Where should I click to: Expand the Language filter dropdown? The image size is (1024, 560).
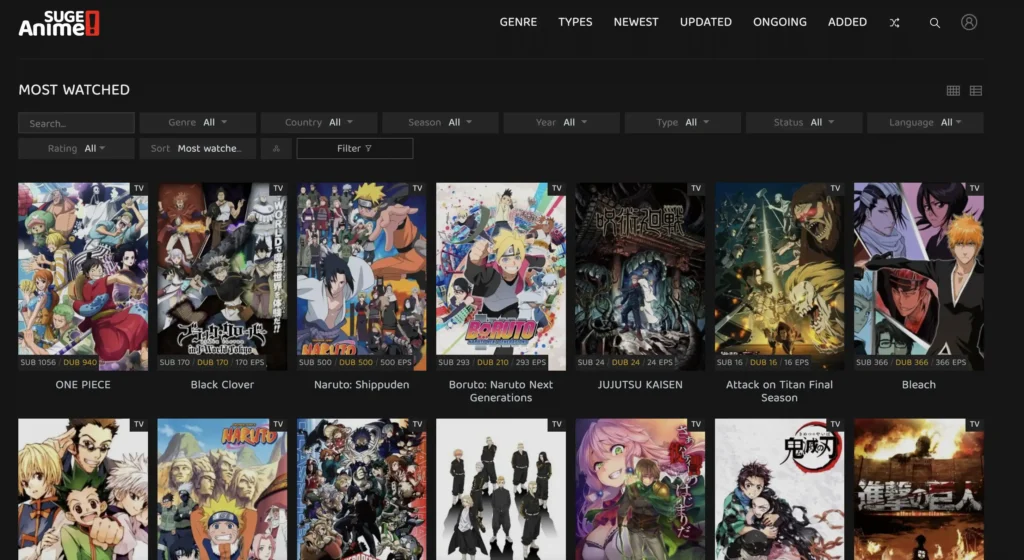(x=925, y=123)
